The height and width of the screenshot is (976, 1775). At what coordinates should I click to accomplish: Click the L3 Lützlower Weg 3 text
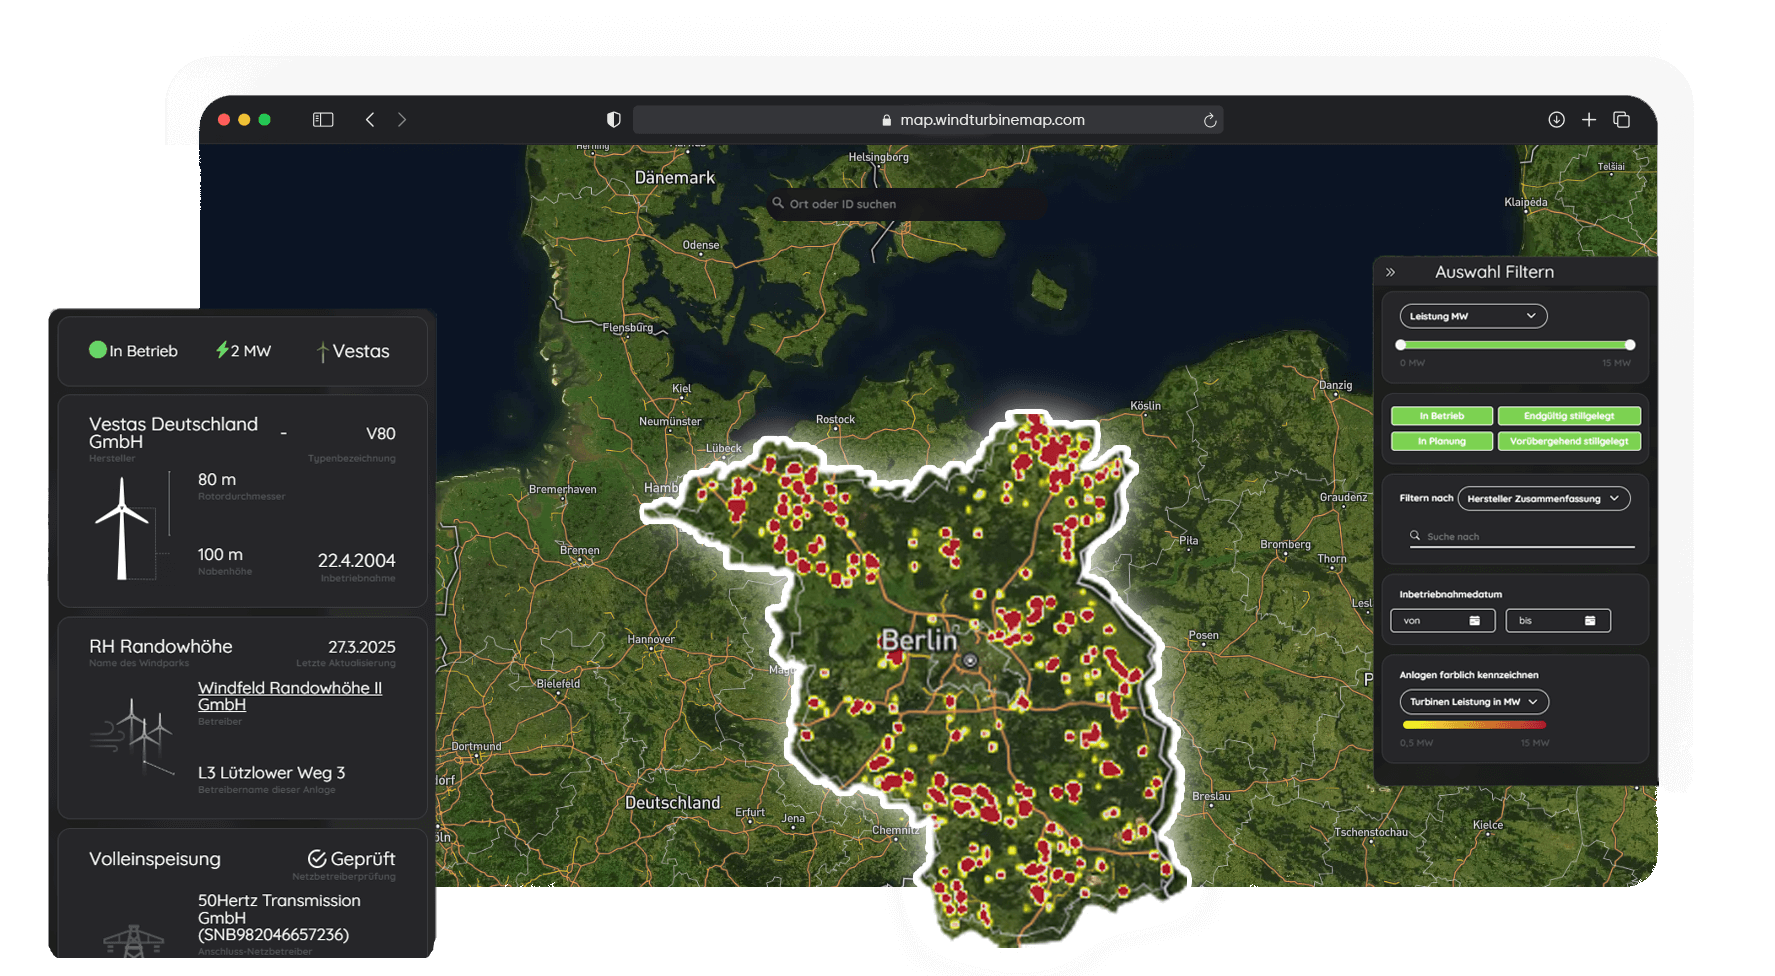click(271, 773)
